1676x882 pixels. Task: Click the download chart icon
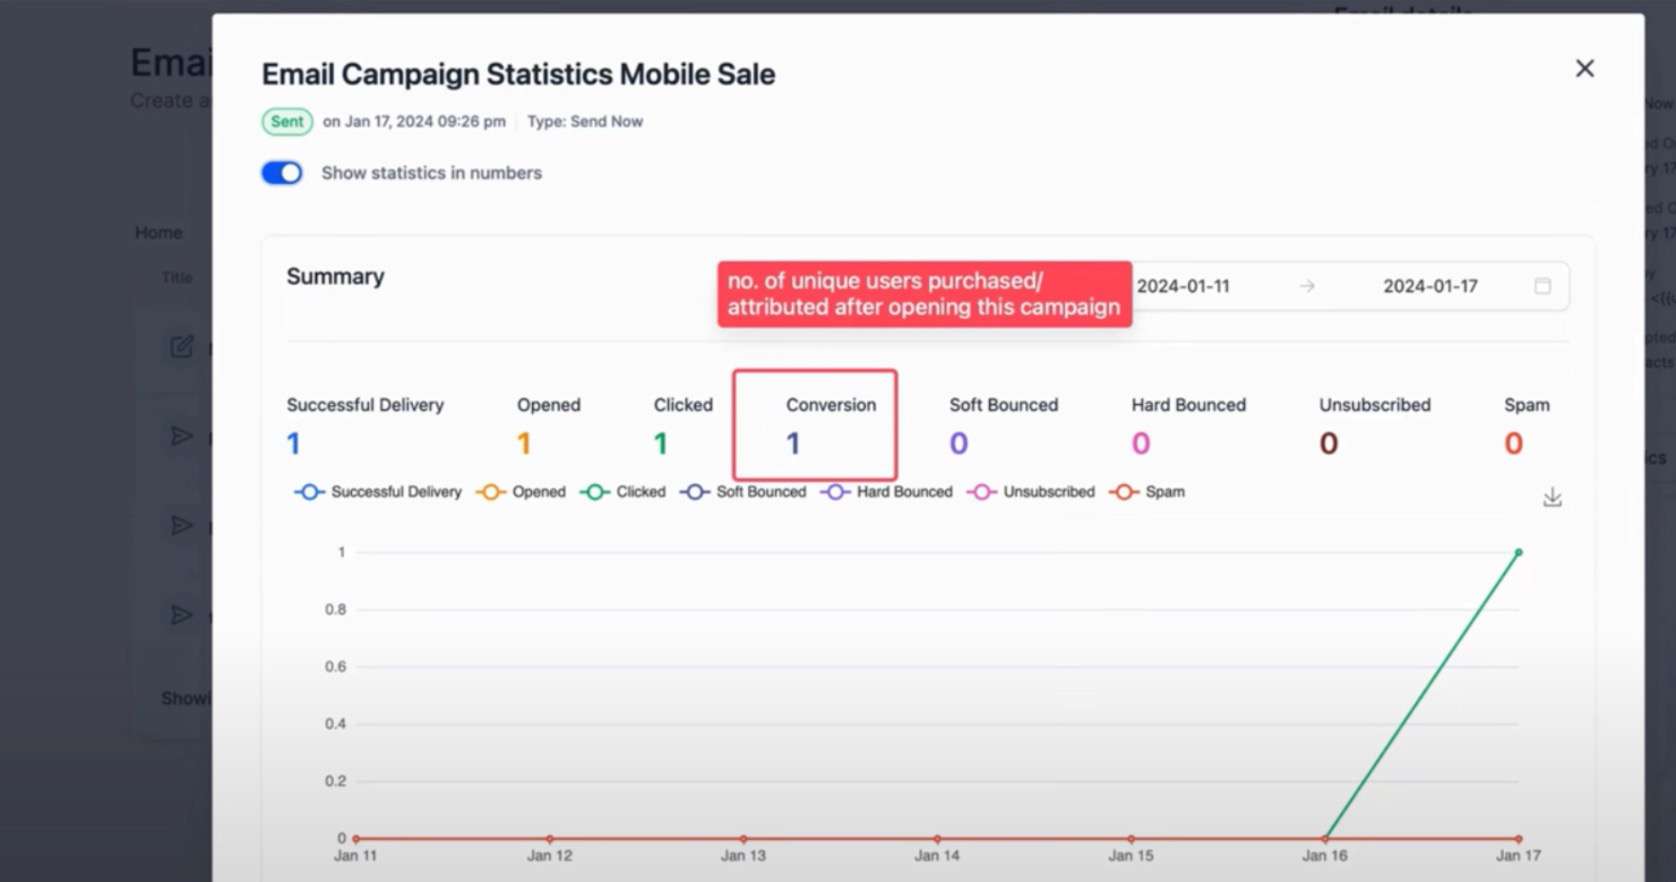1551,497
